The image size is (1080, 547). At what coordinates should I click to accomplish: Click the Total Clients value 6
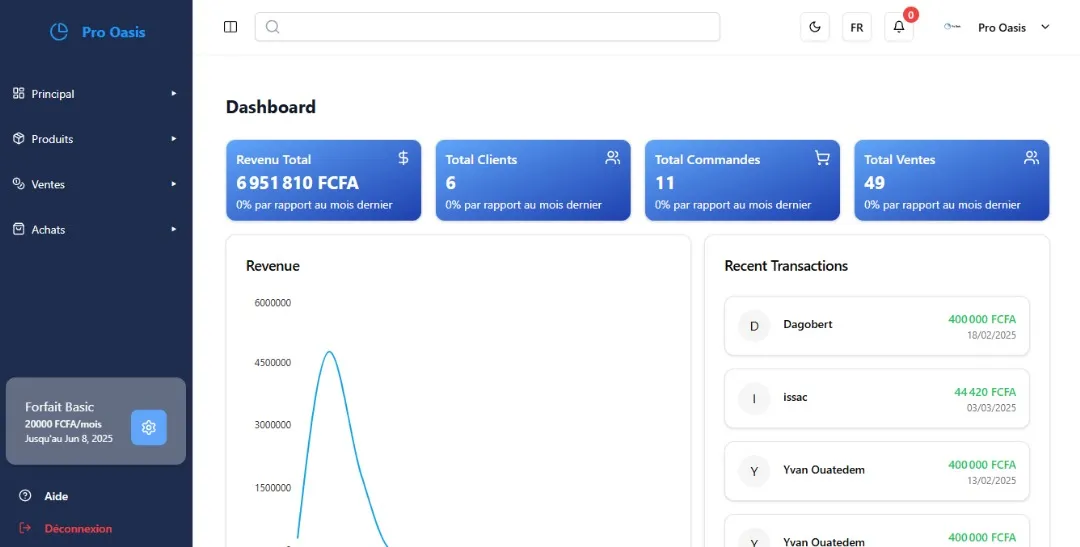point(450,183)
